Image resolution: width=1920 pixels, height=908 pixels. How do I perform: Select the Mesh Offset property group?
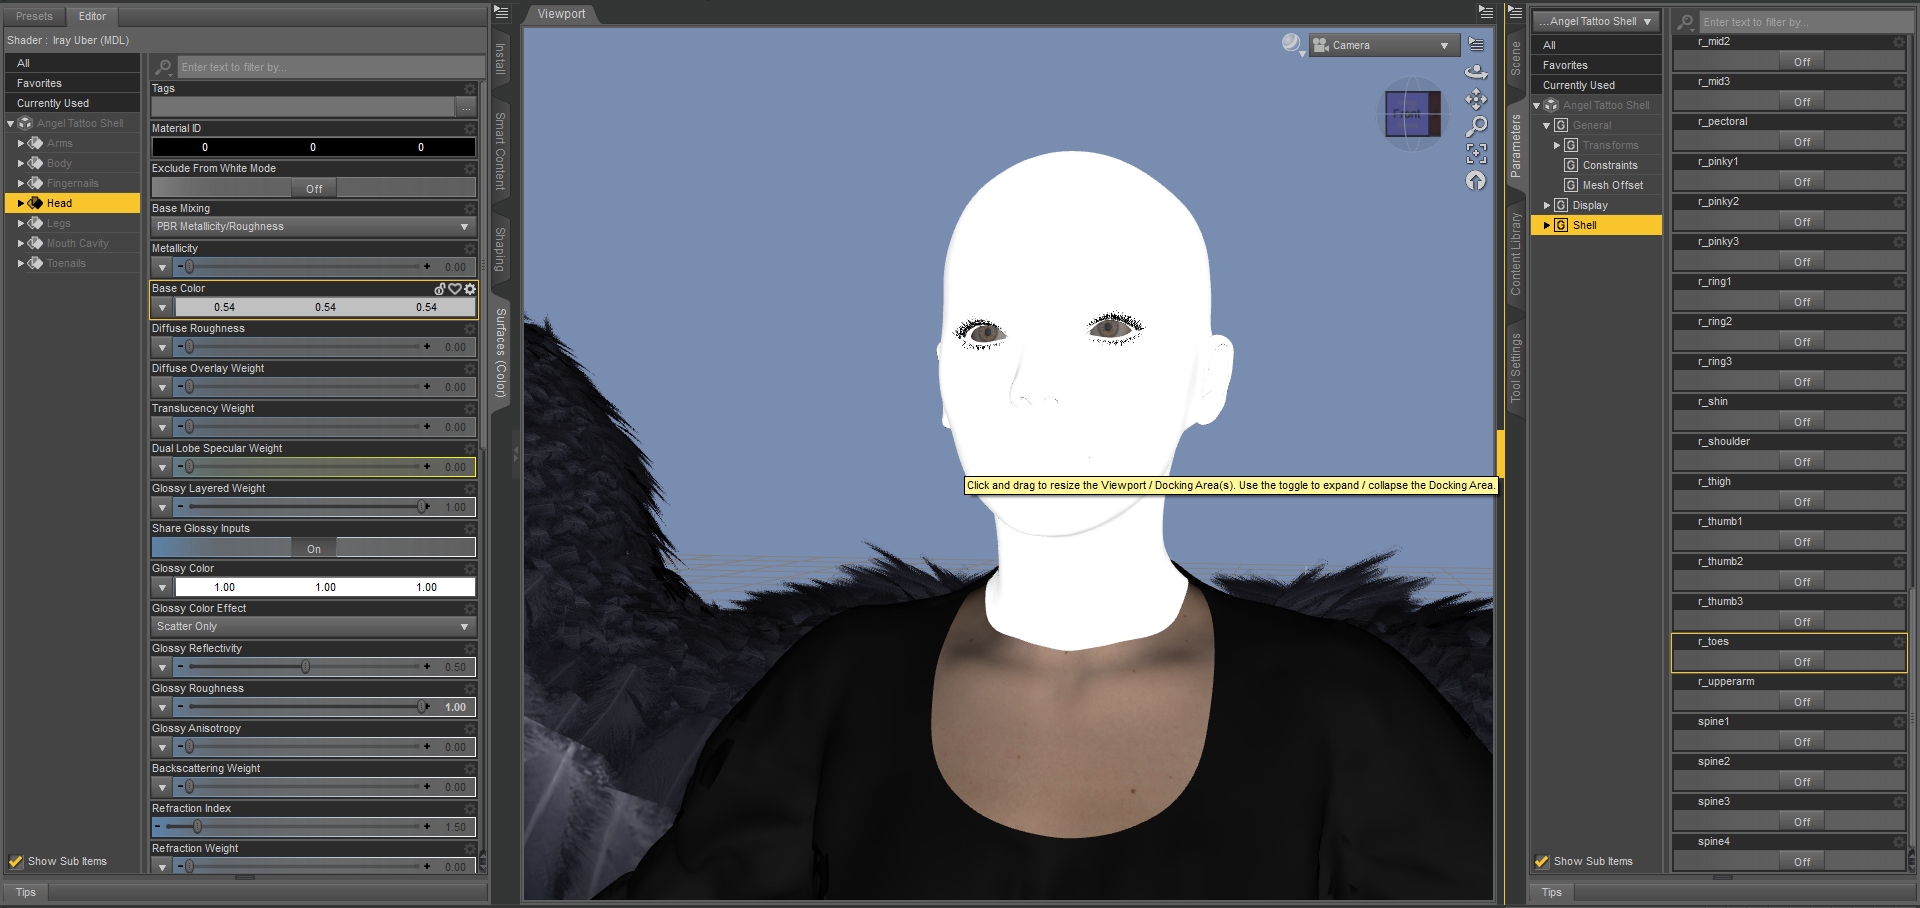tap(1612, 185)
